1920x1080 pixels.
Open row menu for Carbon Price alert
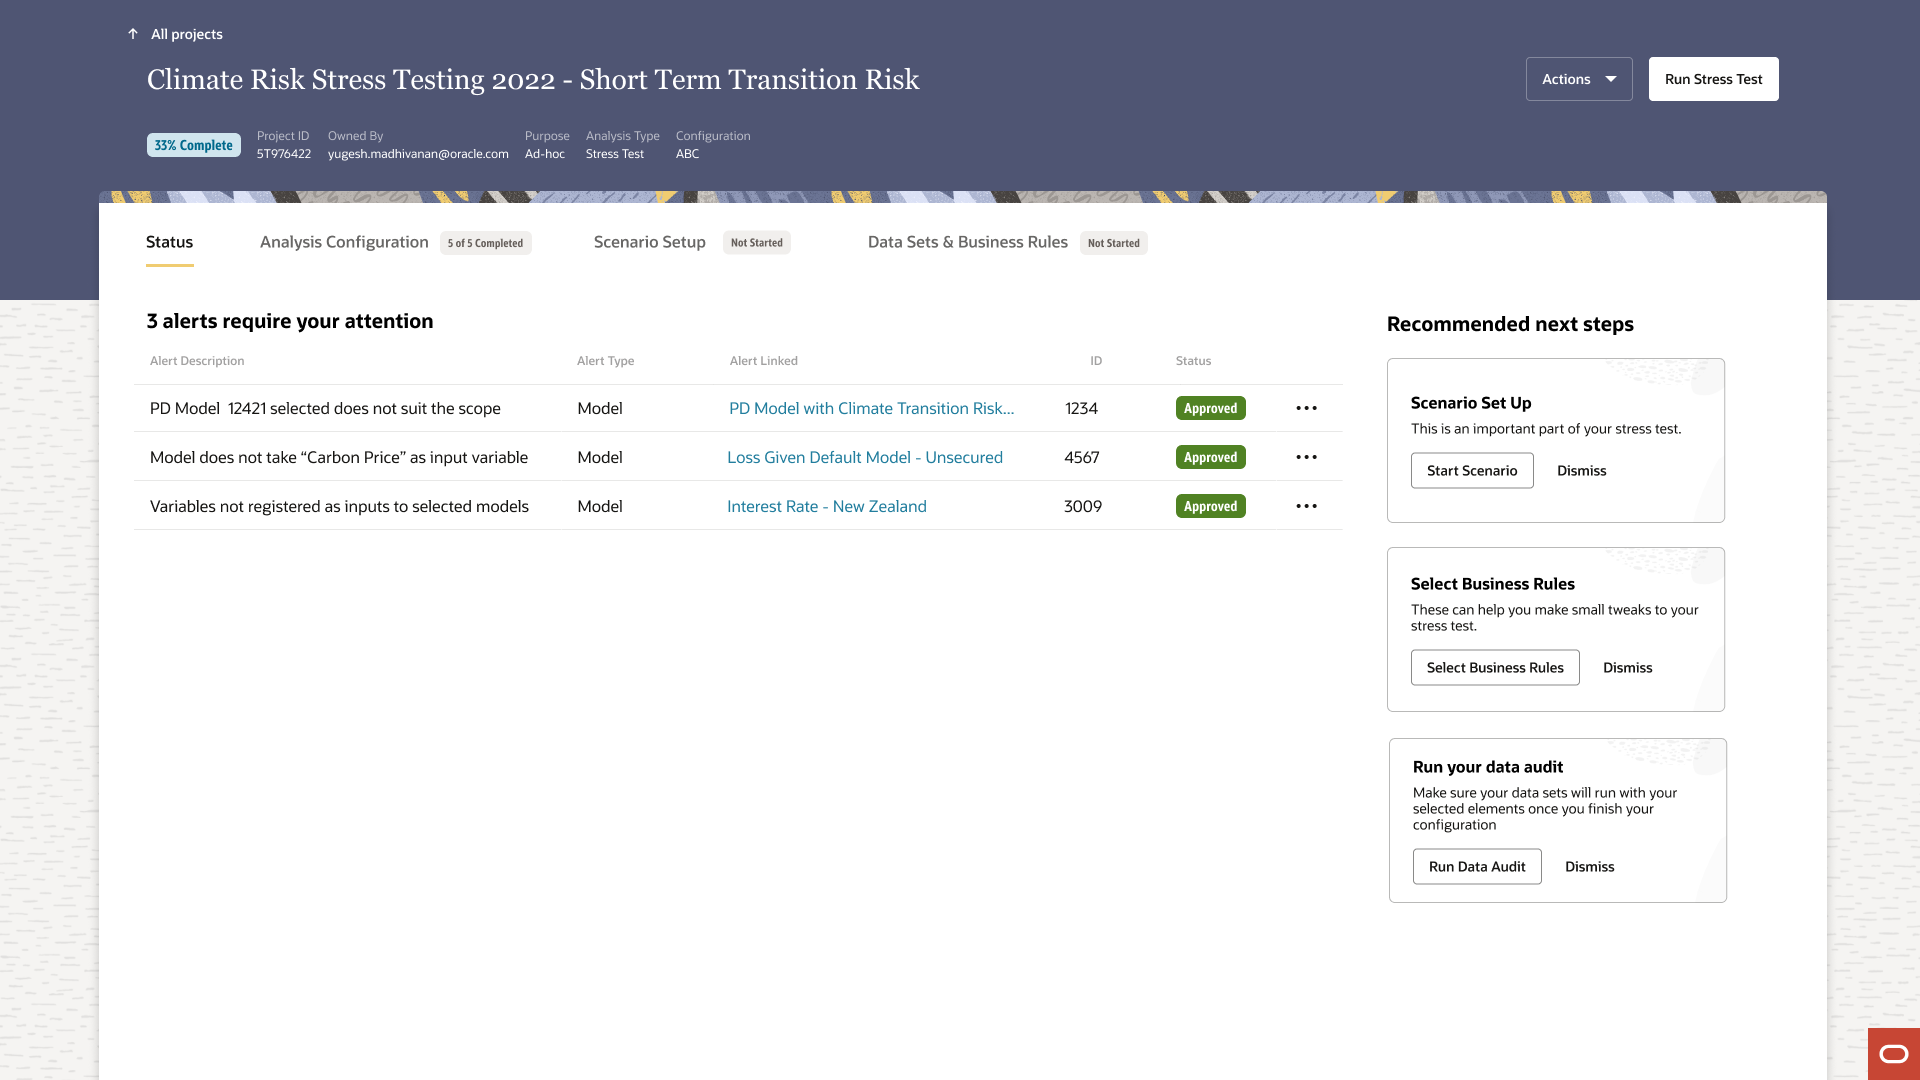pos(1306,457)
